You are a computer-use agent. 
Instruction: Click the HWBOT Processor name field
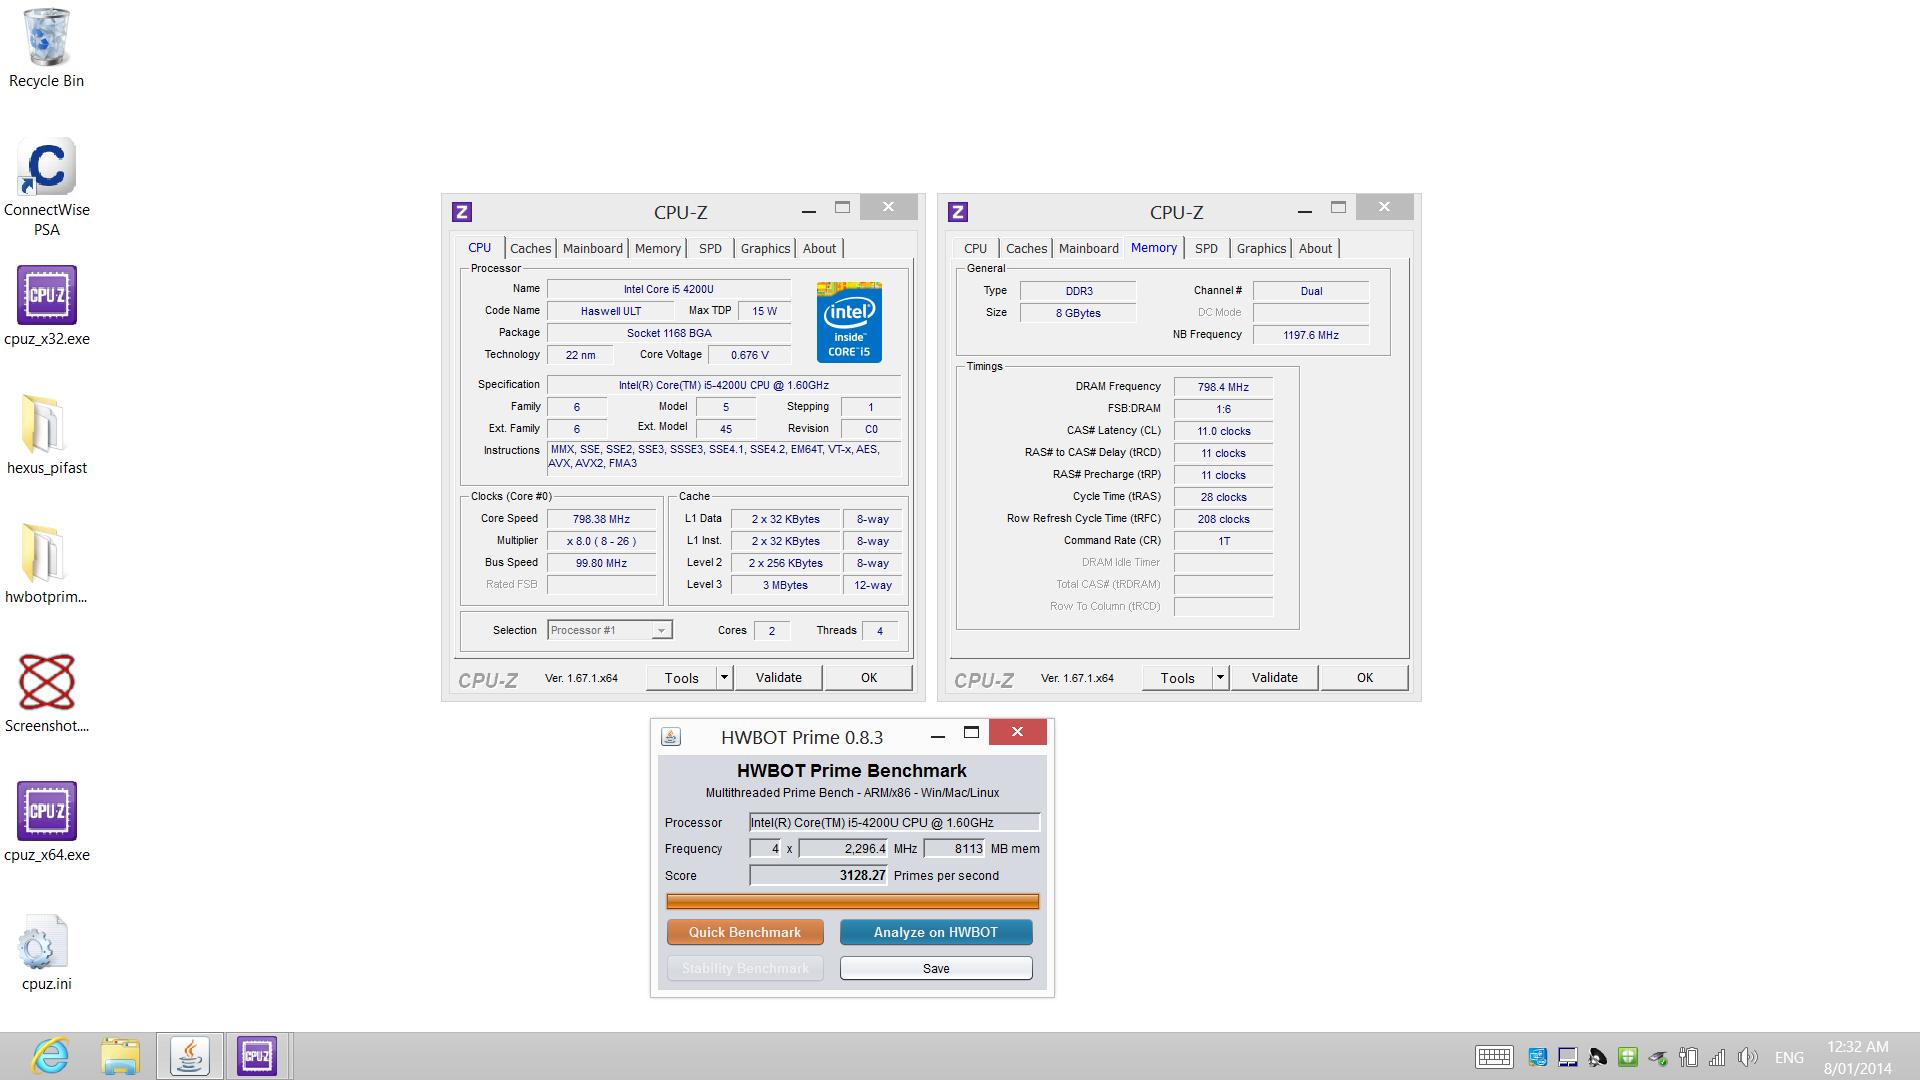[x=894, y=822]
